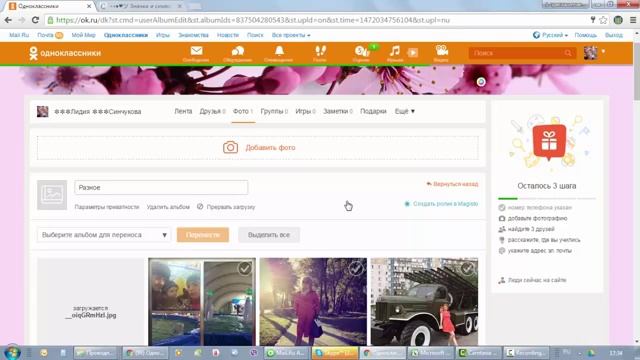
Task: Open arrow dropdown next to profile avatar
Action: pyautogui.click(x=603, y=51)
